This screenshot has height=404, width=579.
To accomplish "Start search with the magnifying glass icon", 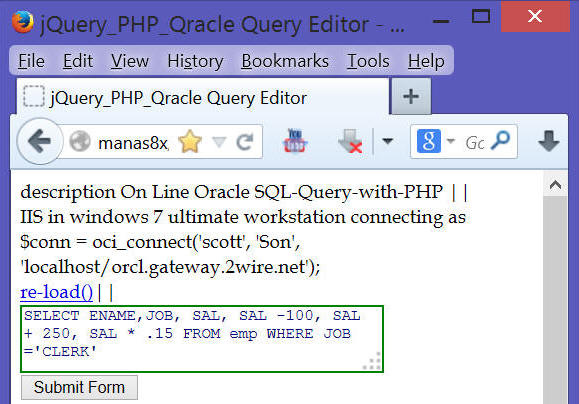I will point(501,141).
